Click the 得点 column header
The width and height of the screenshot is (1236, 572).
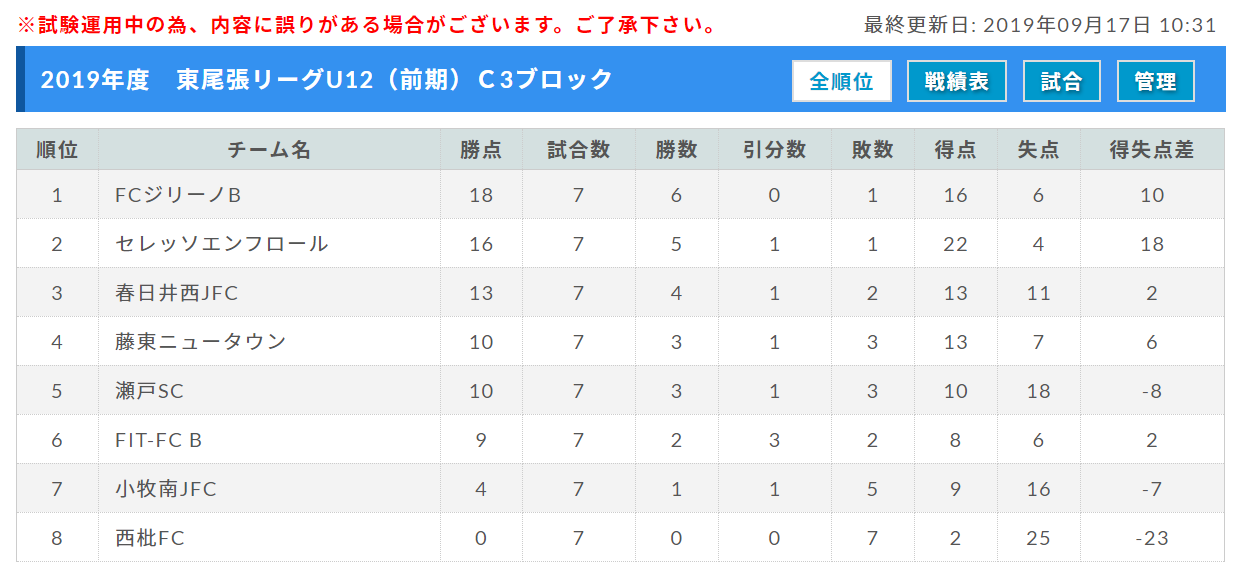[955, 150]
